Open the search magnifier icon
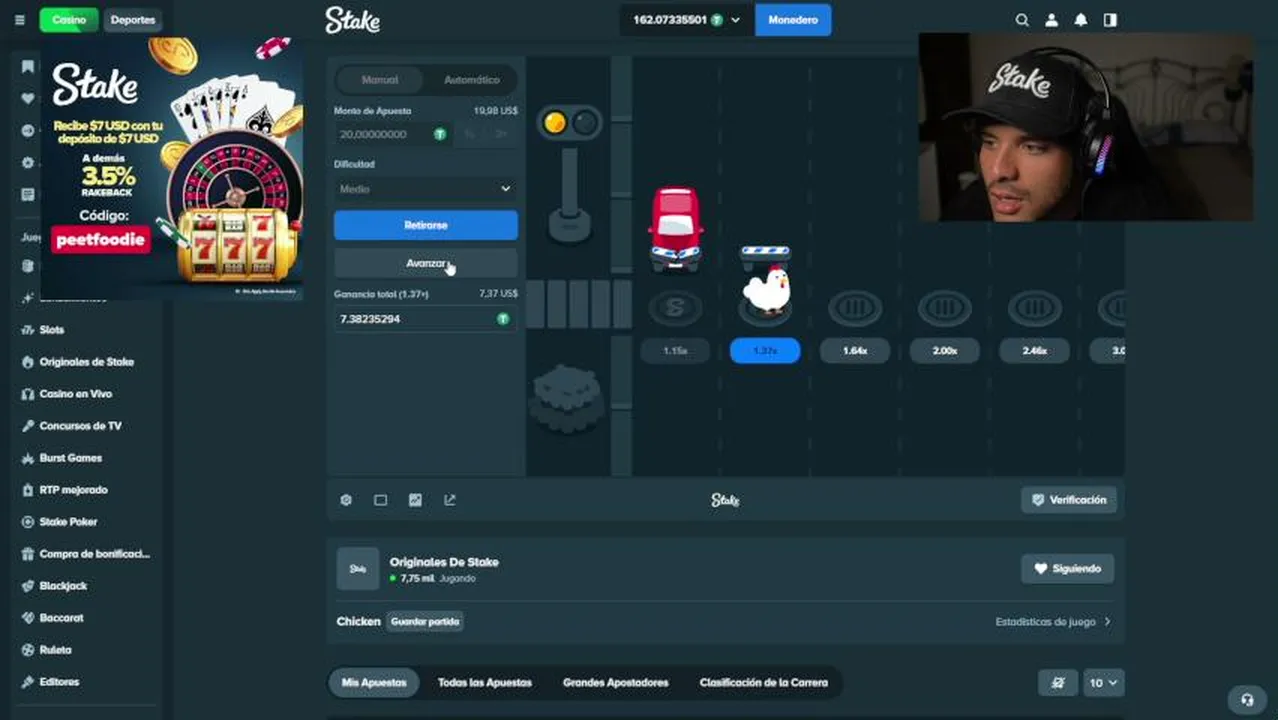 [x=1022, y=20]
